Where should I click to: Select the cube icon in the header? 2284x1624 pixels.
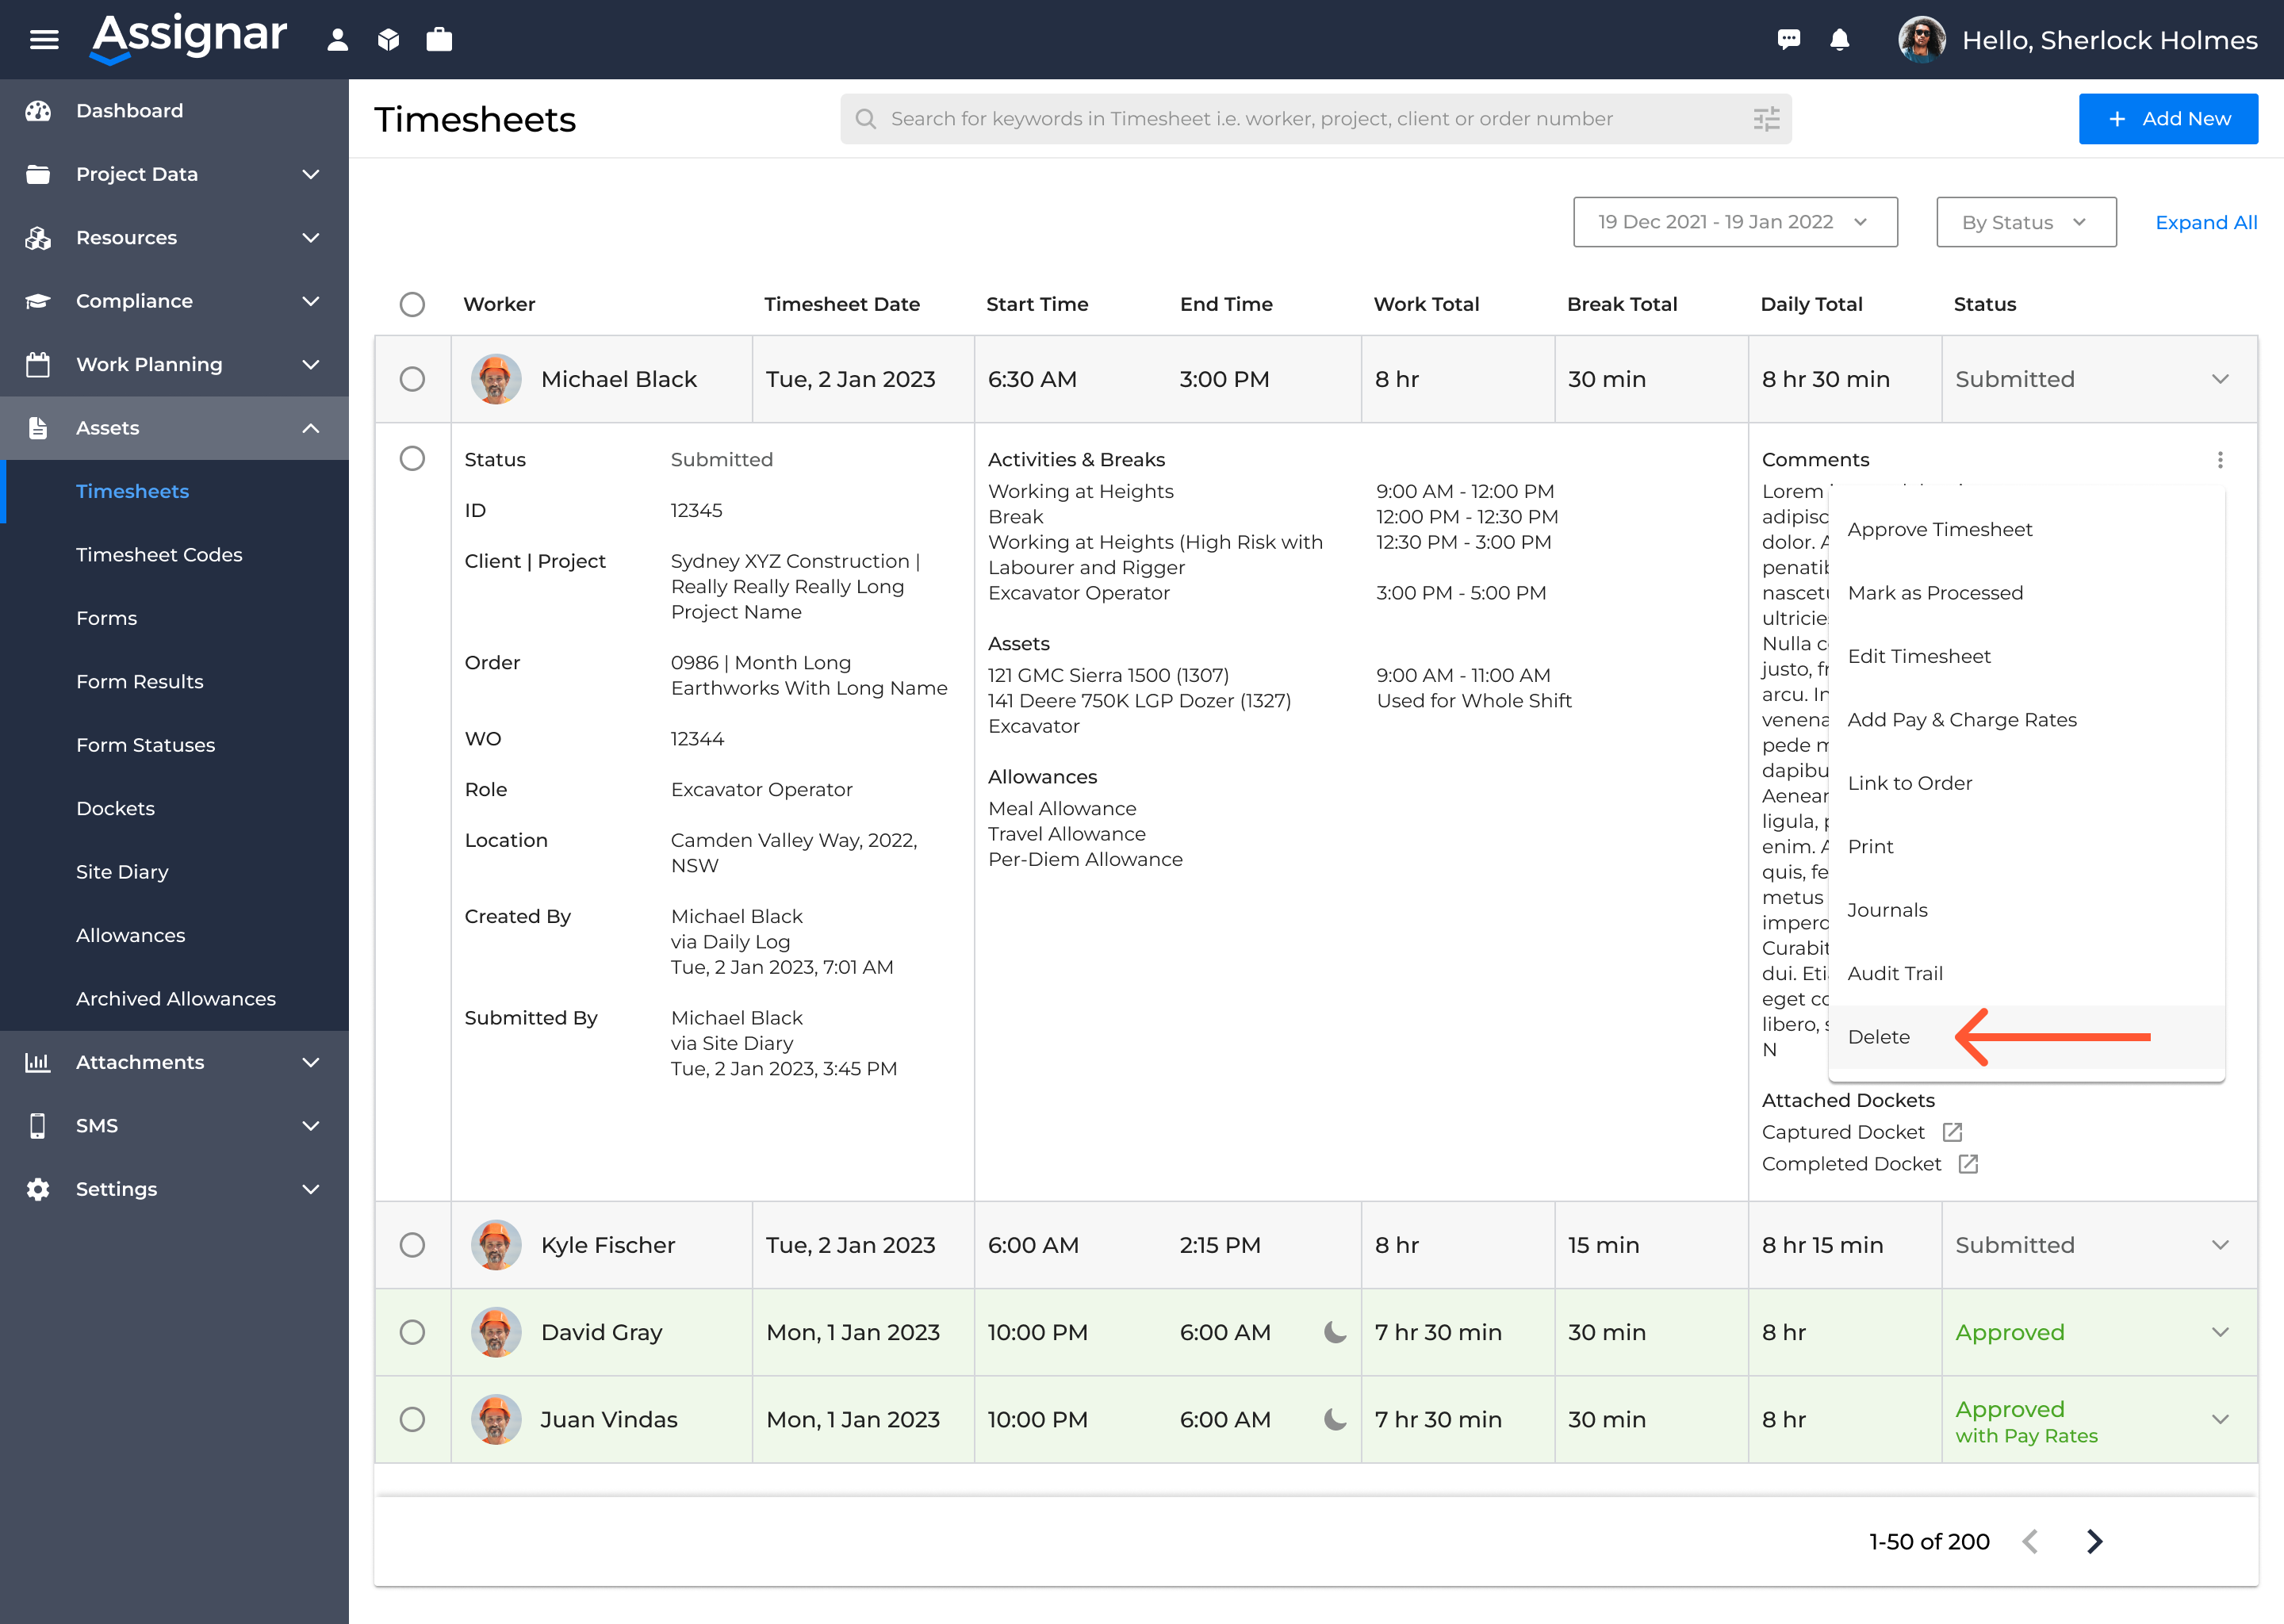(x=389, y=40)
